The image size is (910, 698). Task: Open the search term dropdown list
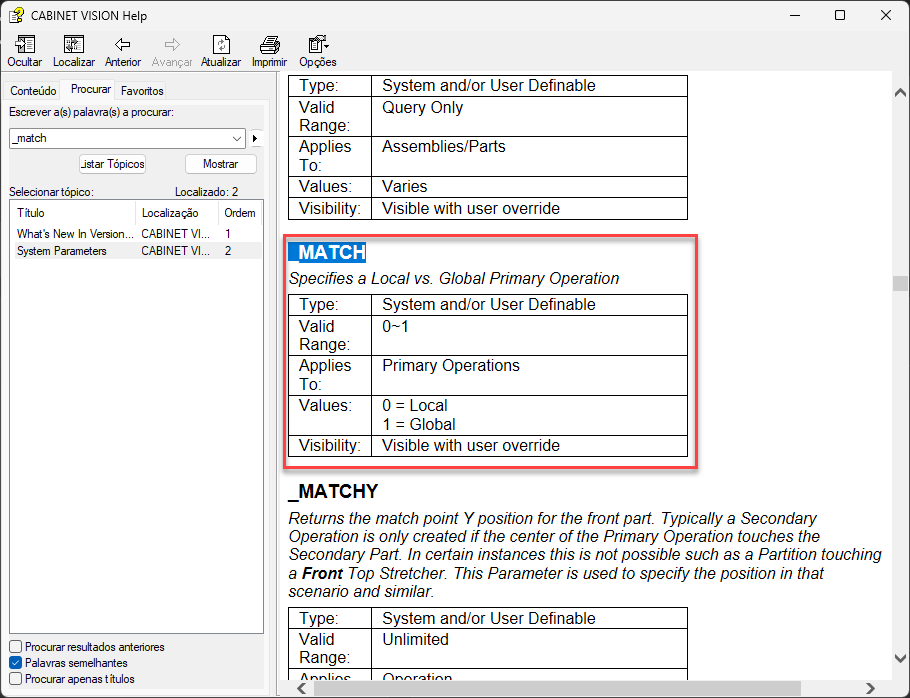(237, 138)
